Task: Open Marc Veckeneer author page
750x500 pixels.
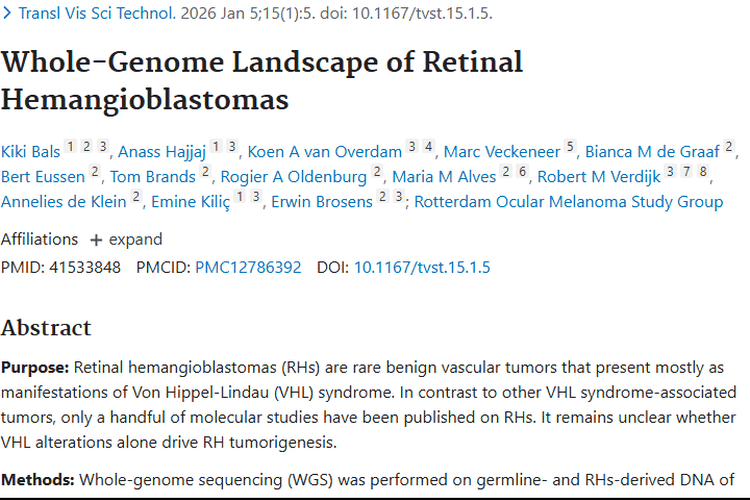Action: pos(501,152)
